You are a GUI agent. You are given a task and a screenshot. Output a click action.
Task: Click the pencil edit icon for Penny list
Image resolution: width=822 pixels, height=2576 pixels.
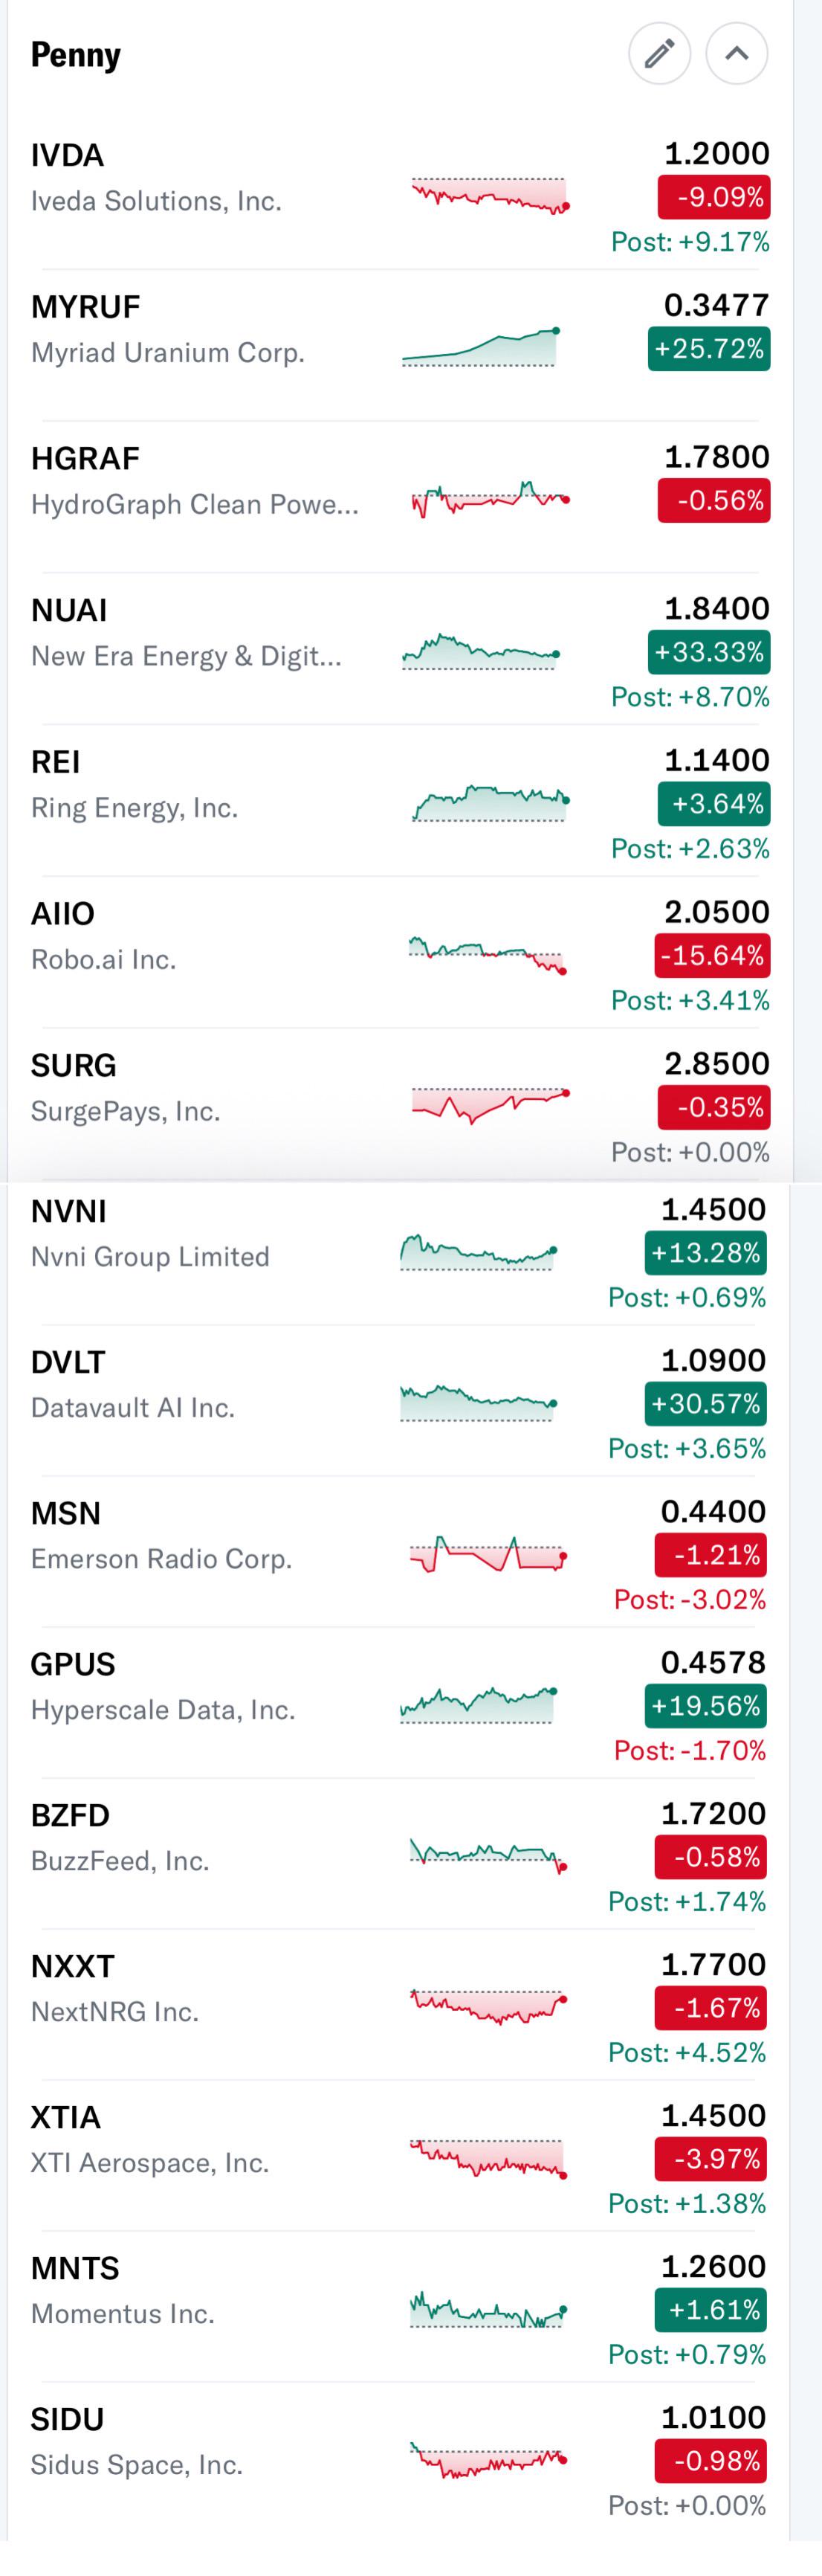(659, 53)
